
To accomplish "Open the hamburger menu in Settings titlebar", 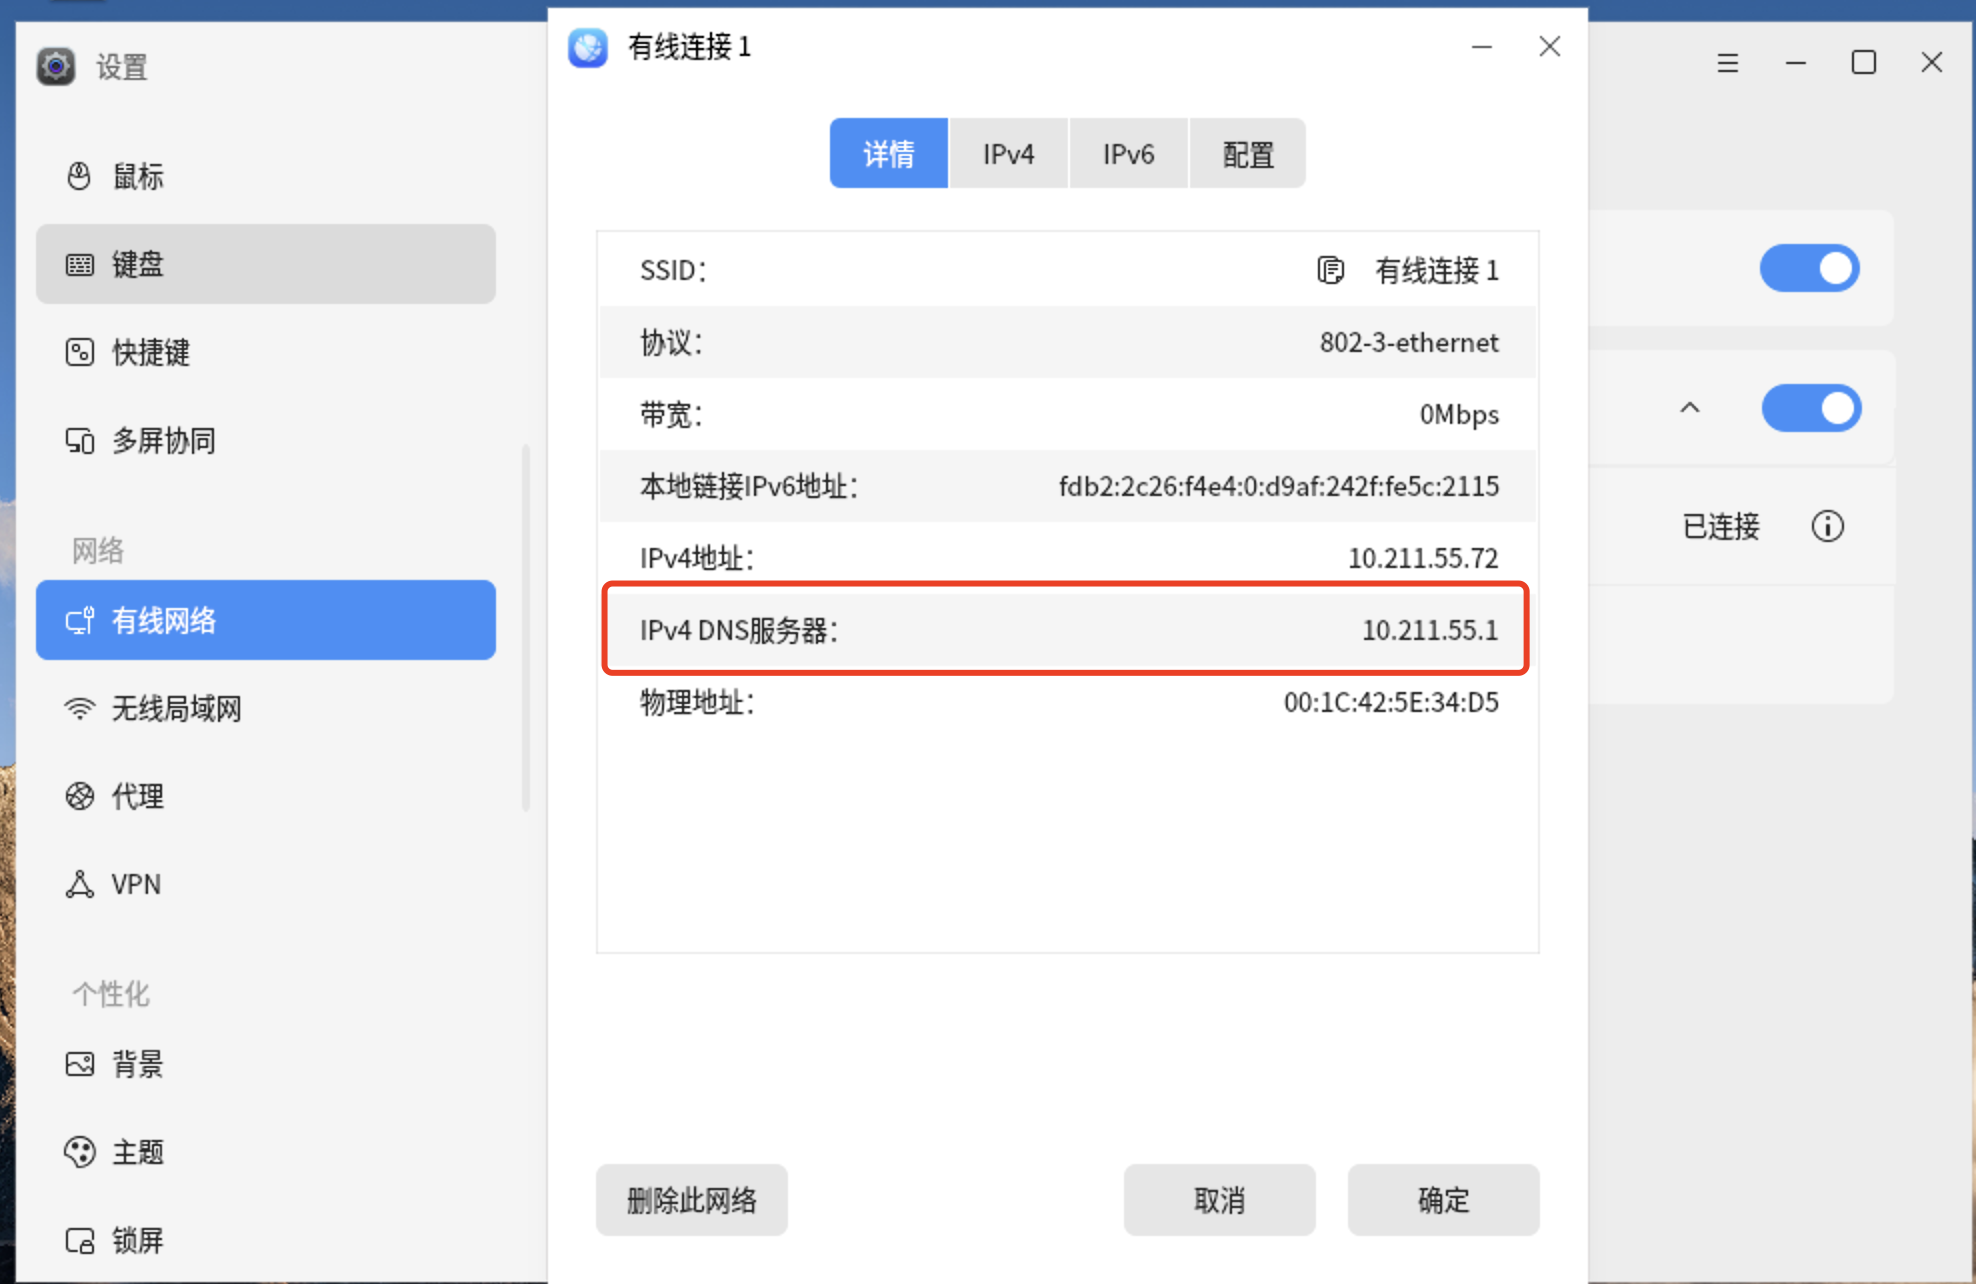I will 1727,63.
